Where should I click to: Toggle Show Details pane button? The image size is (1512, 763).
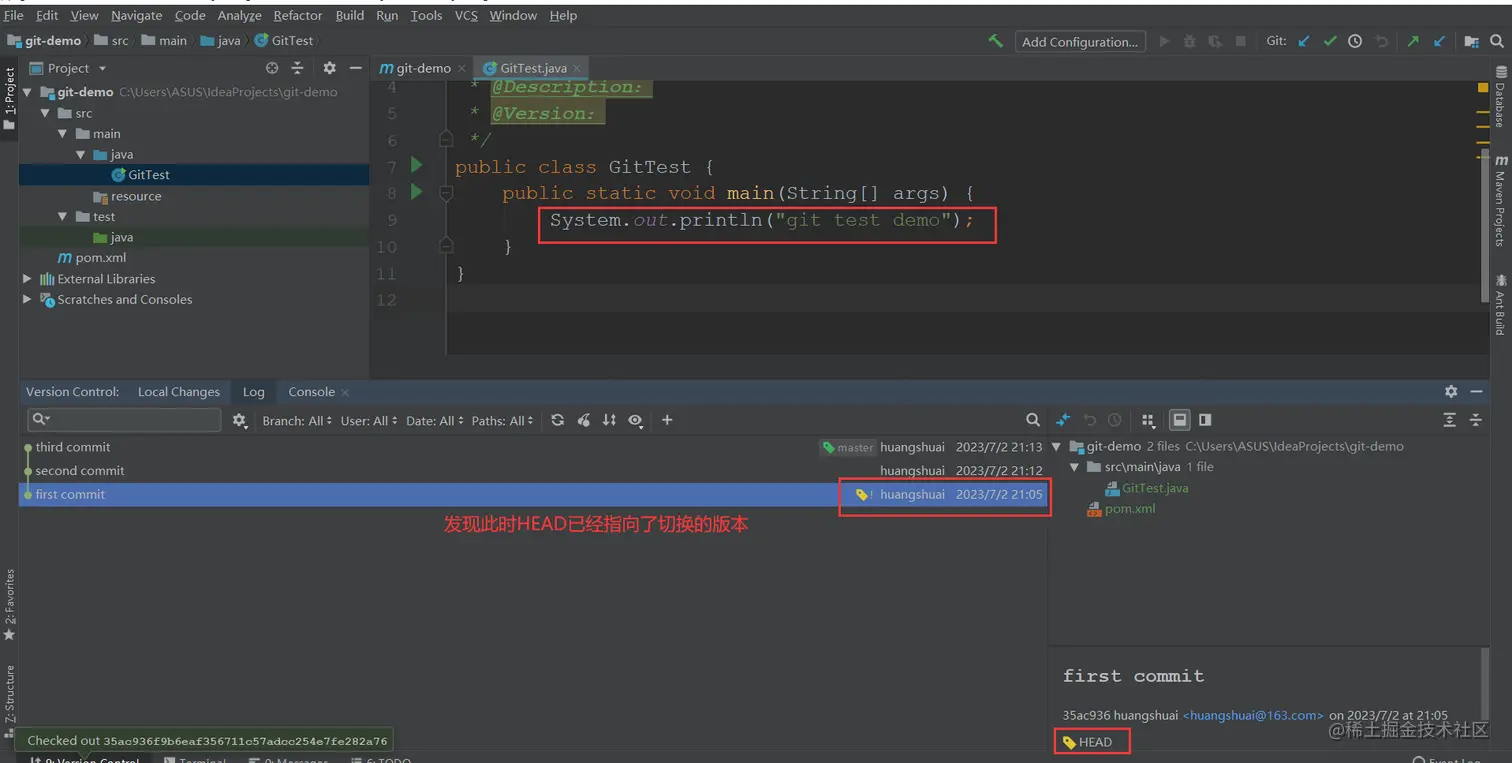click(1180, 420)
